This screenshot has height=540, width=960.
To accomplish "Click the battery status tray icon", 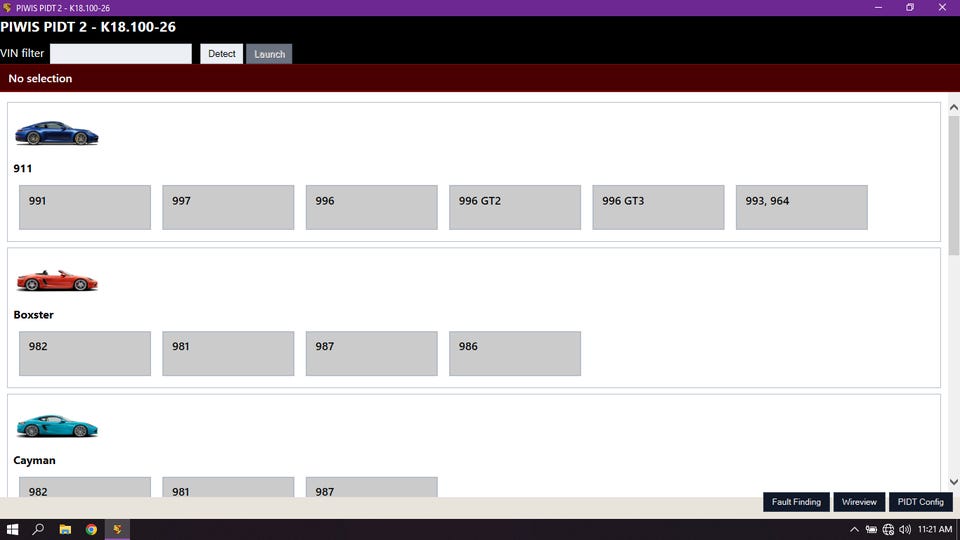I will (871, 530).
